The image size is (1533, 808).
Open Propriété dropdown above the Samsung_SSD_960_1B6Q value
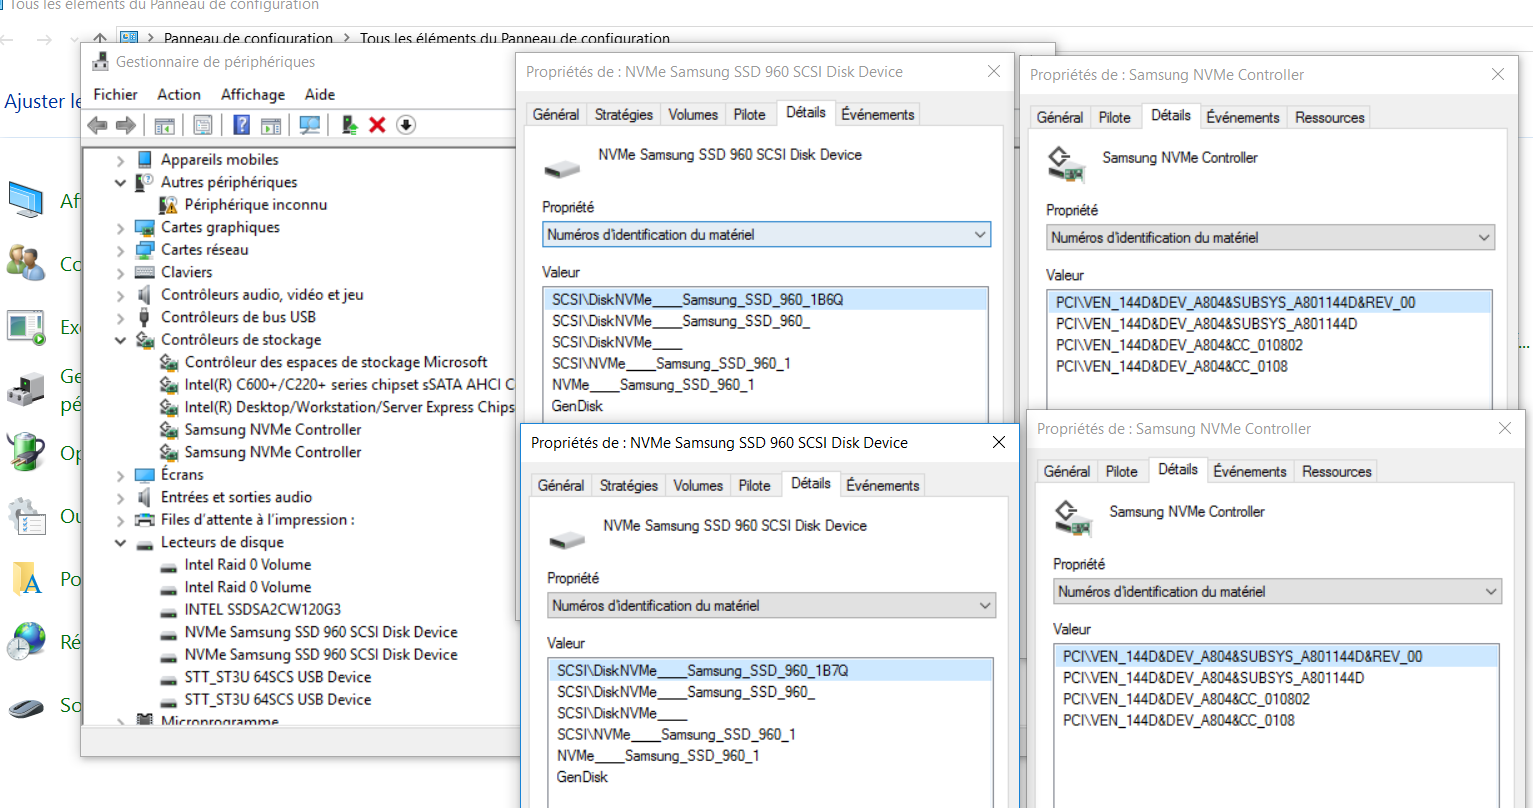click(x=766, y=235)
